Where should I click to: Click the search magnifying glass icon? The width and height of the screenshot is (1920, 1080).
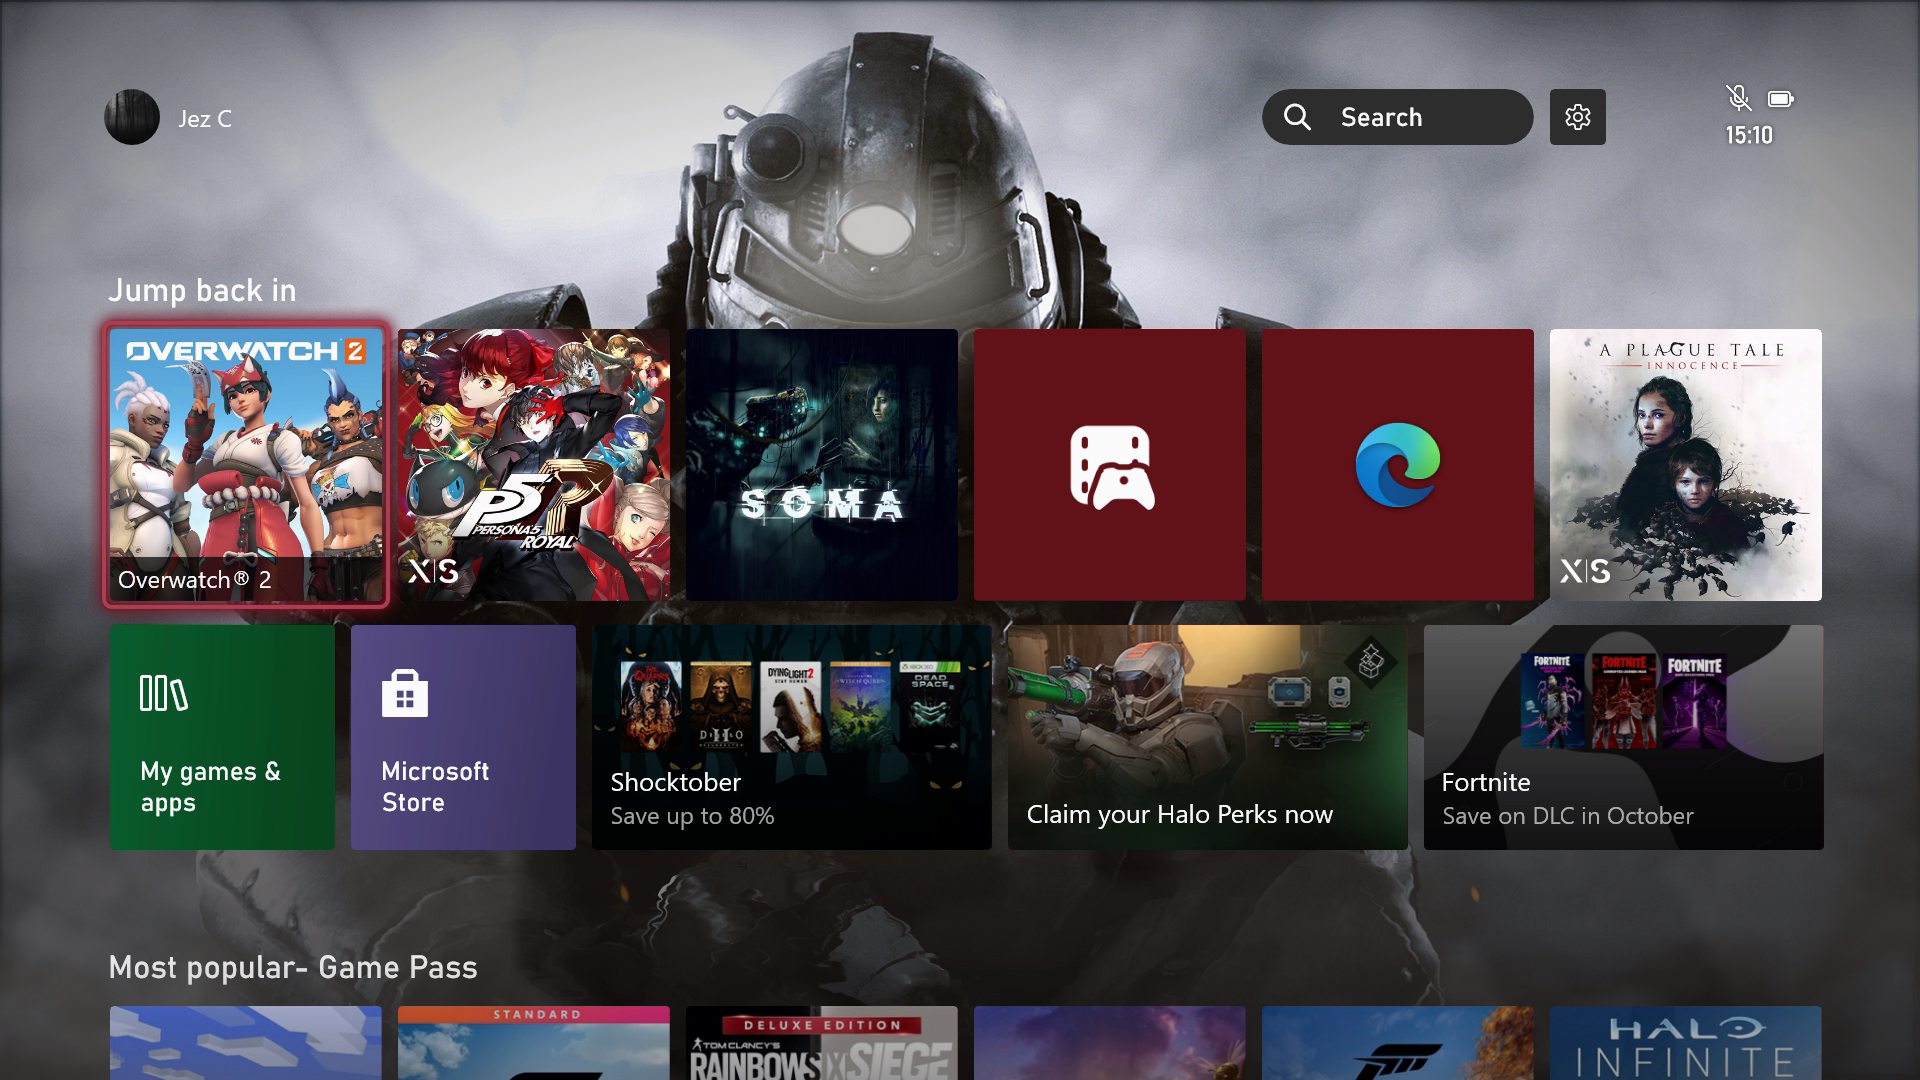click(x=1297, y=117)
